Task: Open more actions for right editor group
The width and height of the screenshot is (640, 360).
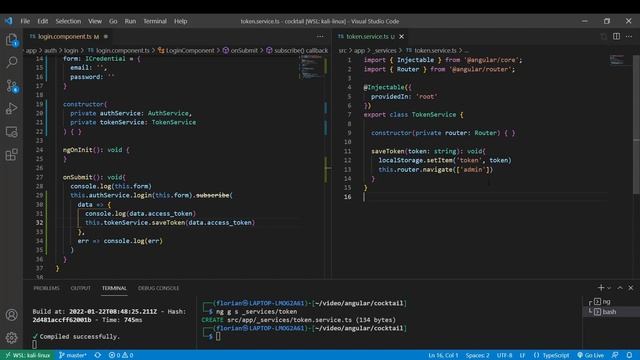Action: (629, 36)
